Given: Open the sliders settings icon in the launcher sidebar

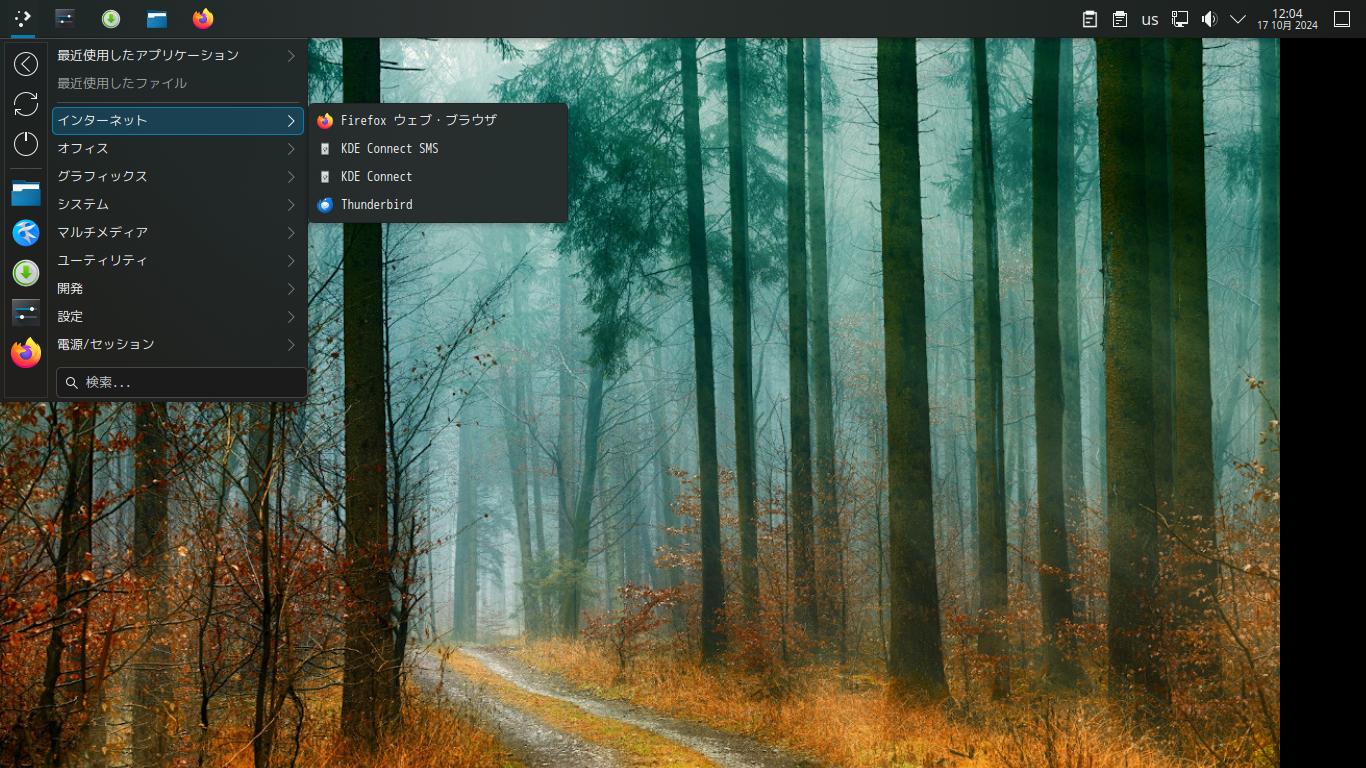Looking at the screenshot, I should [26, 313].
